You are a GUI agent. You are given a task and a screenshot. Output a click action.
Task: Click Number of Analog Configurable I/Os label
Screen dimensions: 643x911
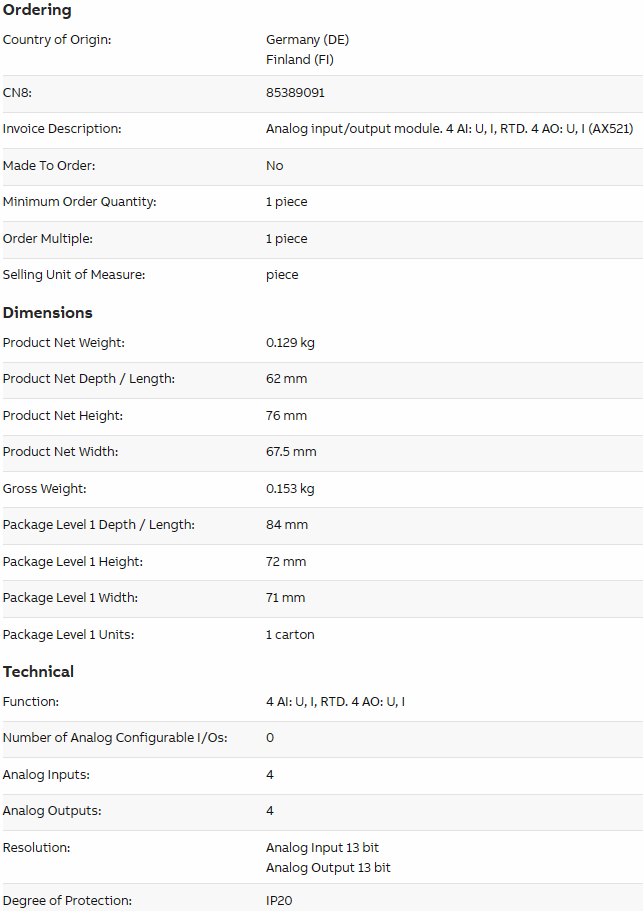point(115,738)
